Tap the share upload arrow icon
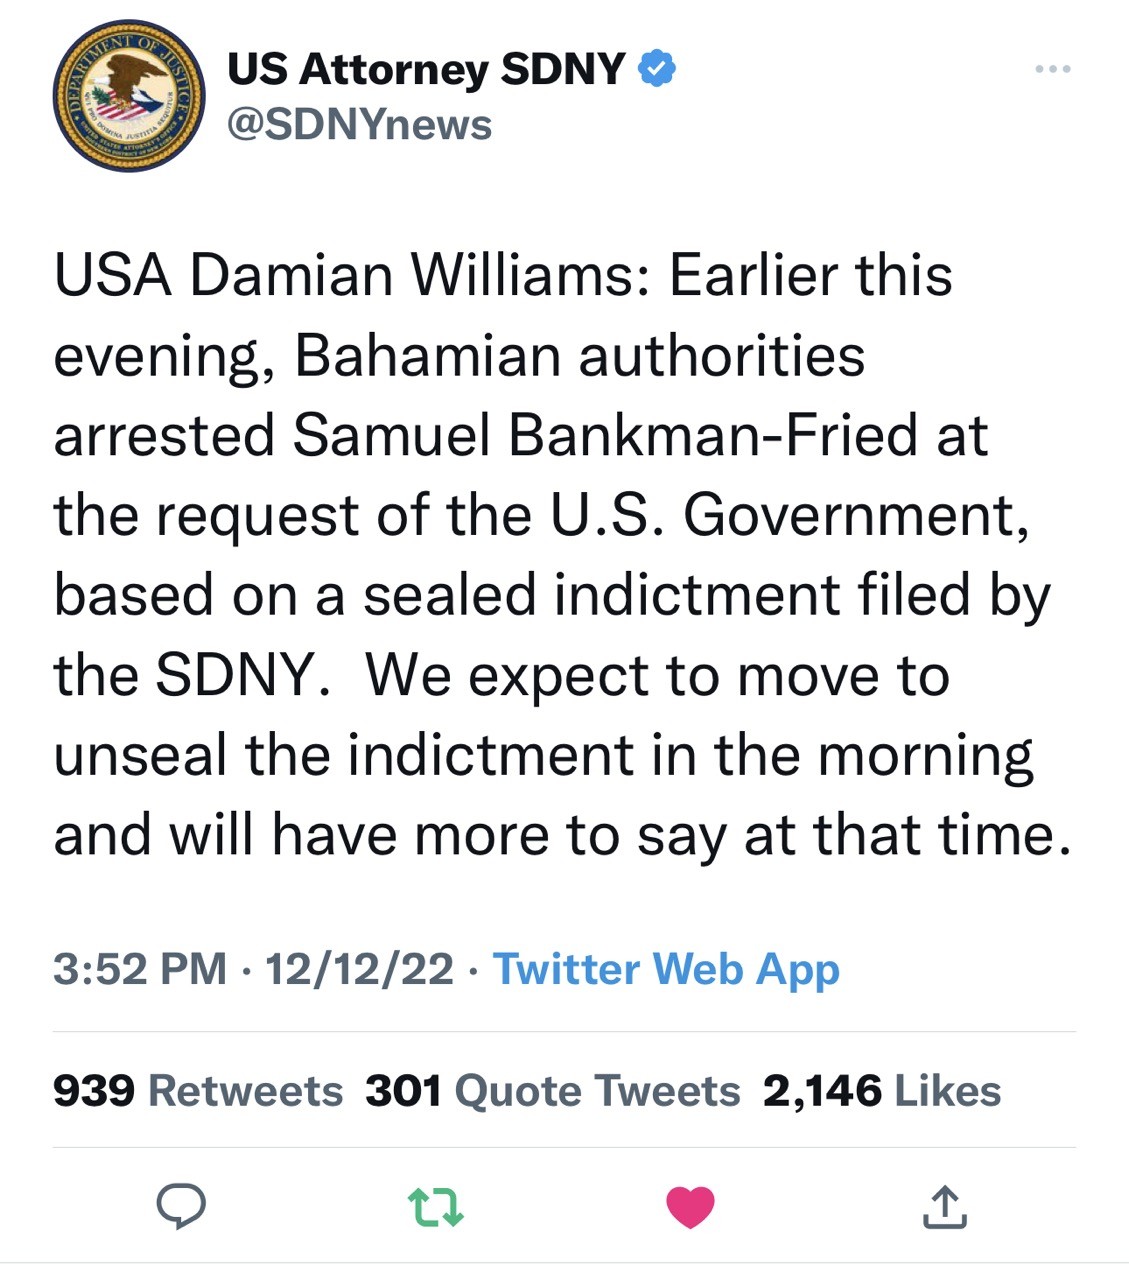The width and height of the screenshot is (1129, 1280). pos(944,1207)
